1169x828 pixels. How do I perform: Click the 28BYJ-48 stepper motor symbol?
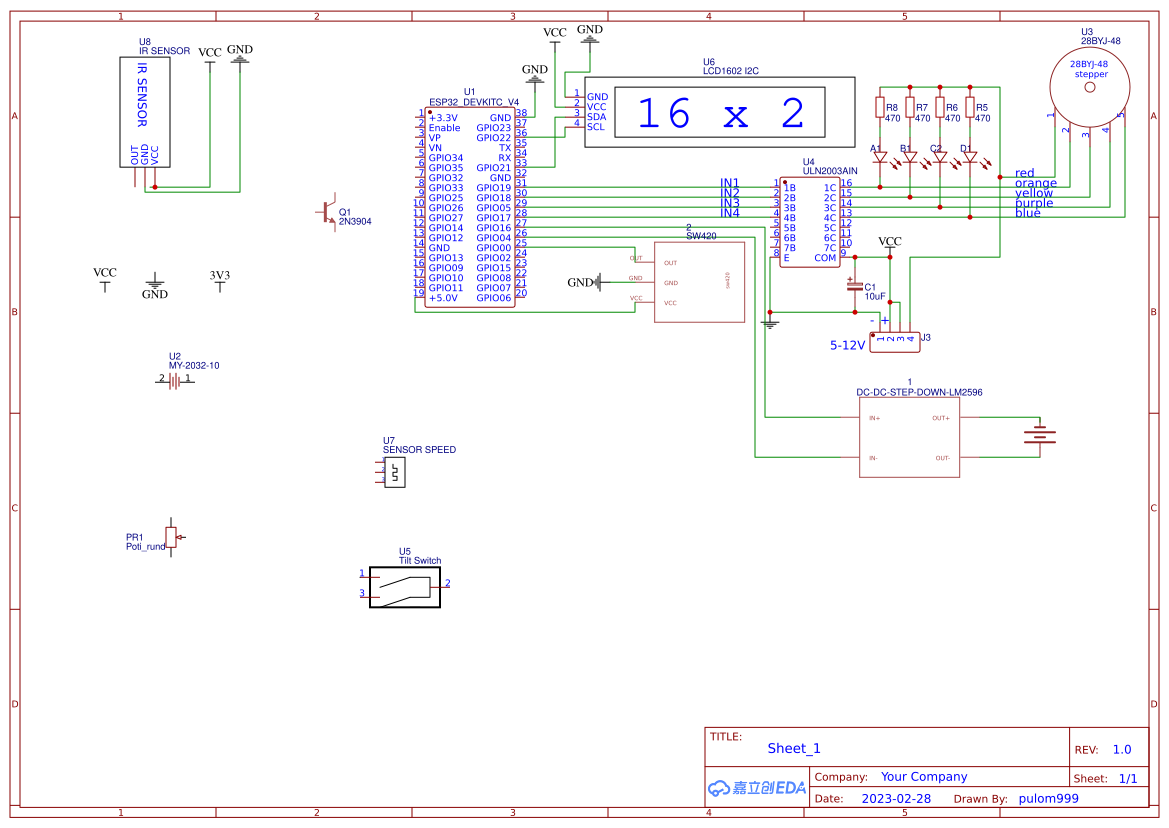point(1089,85)
